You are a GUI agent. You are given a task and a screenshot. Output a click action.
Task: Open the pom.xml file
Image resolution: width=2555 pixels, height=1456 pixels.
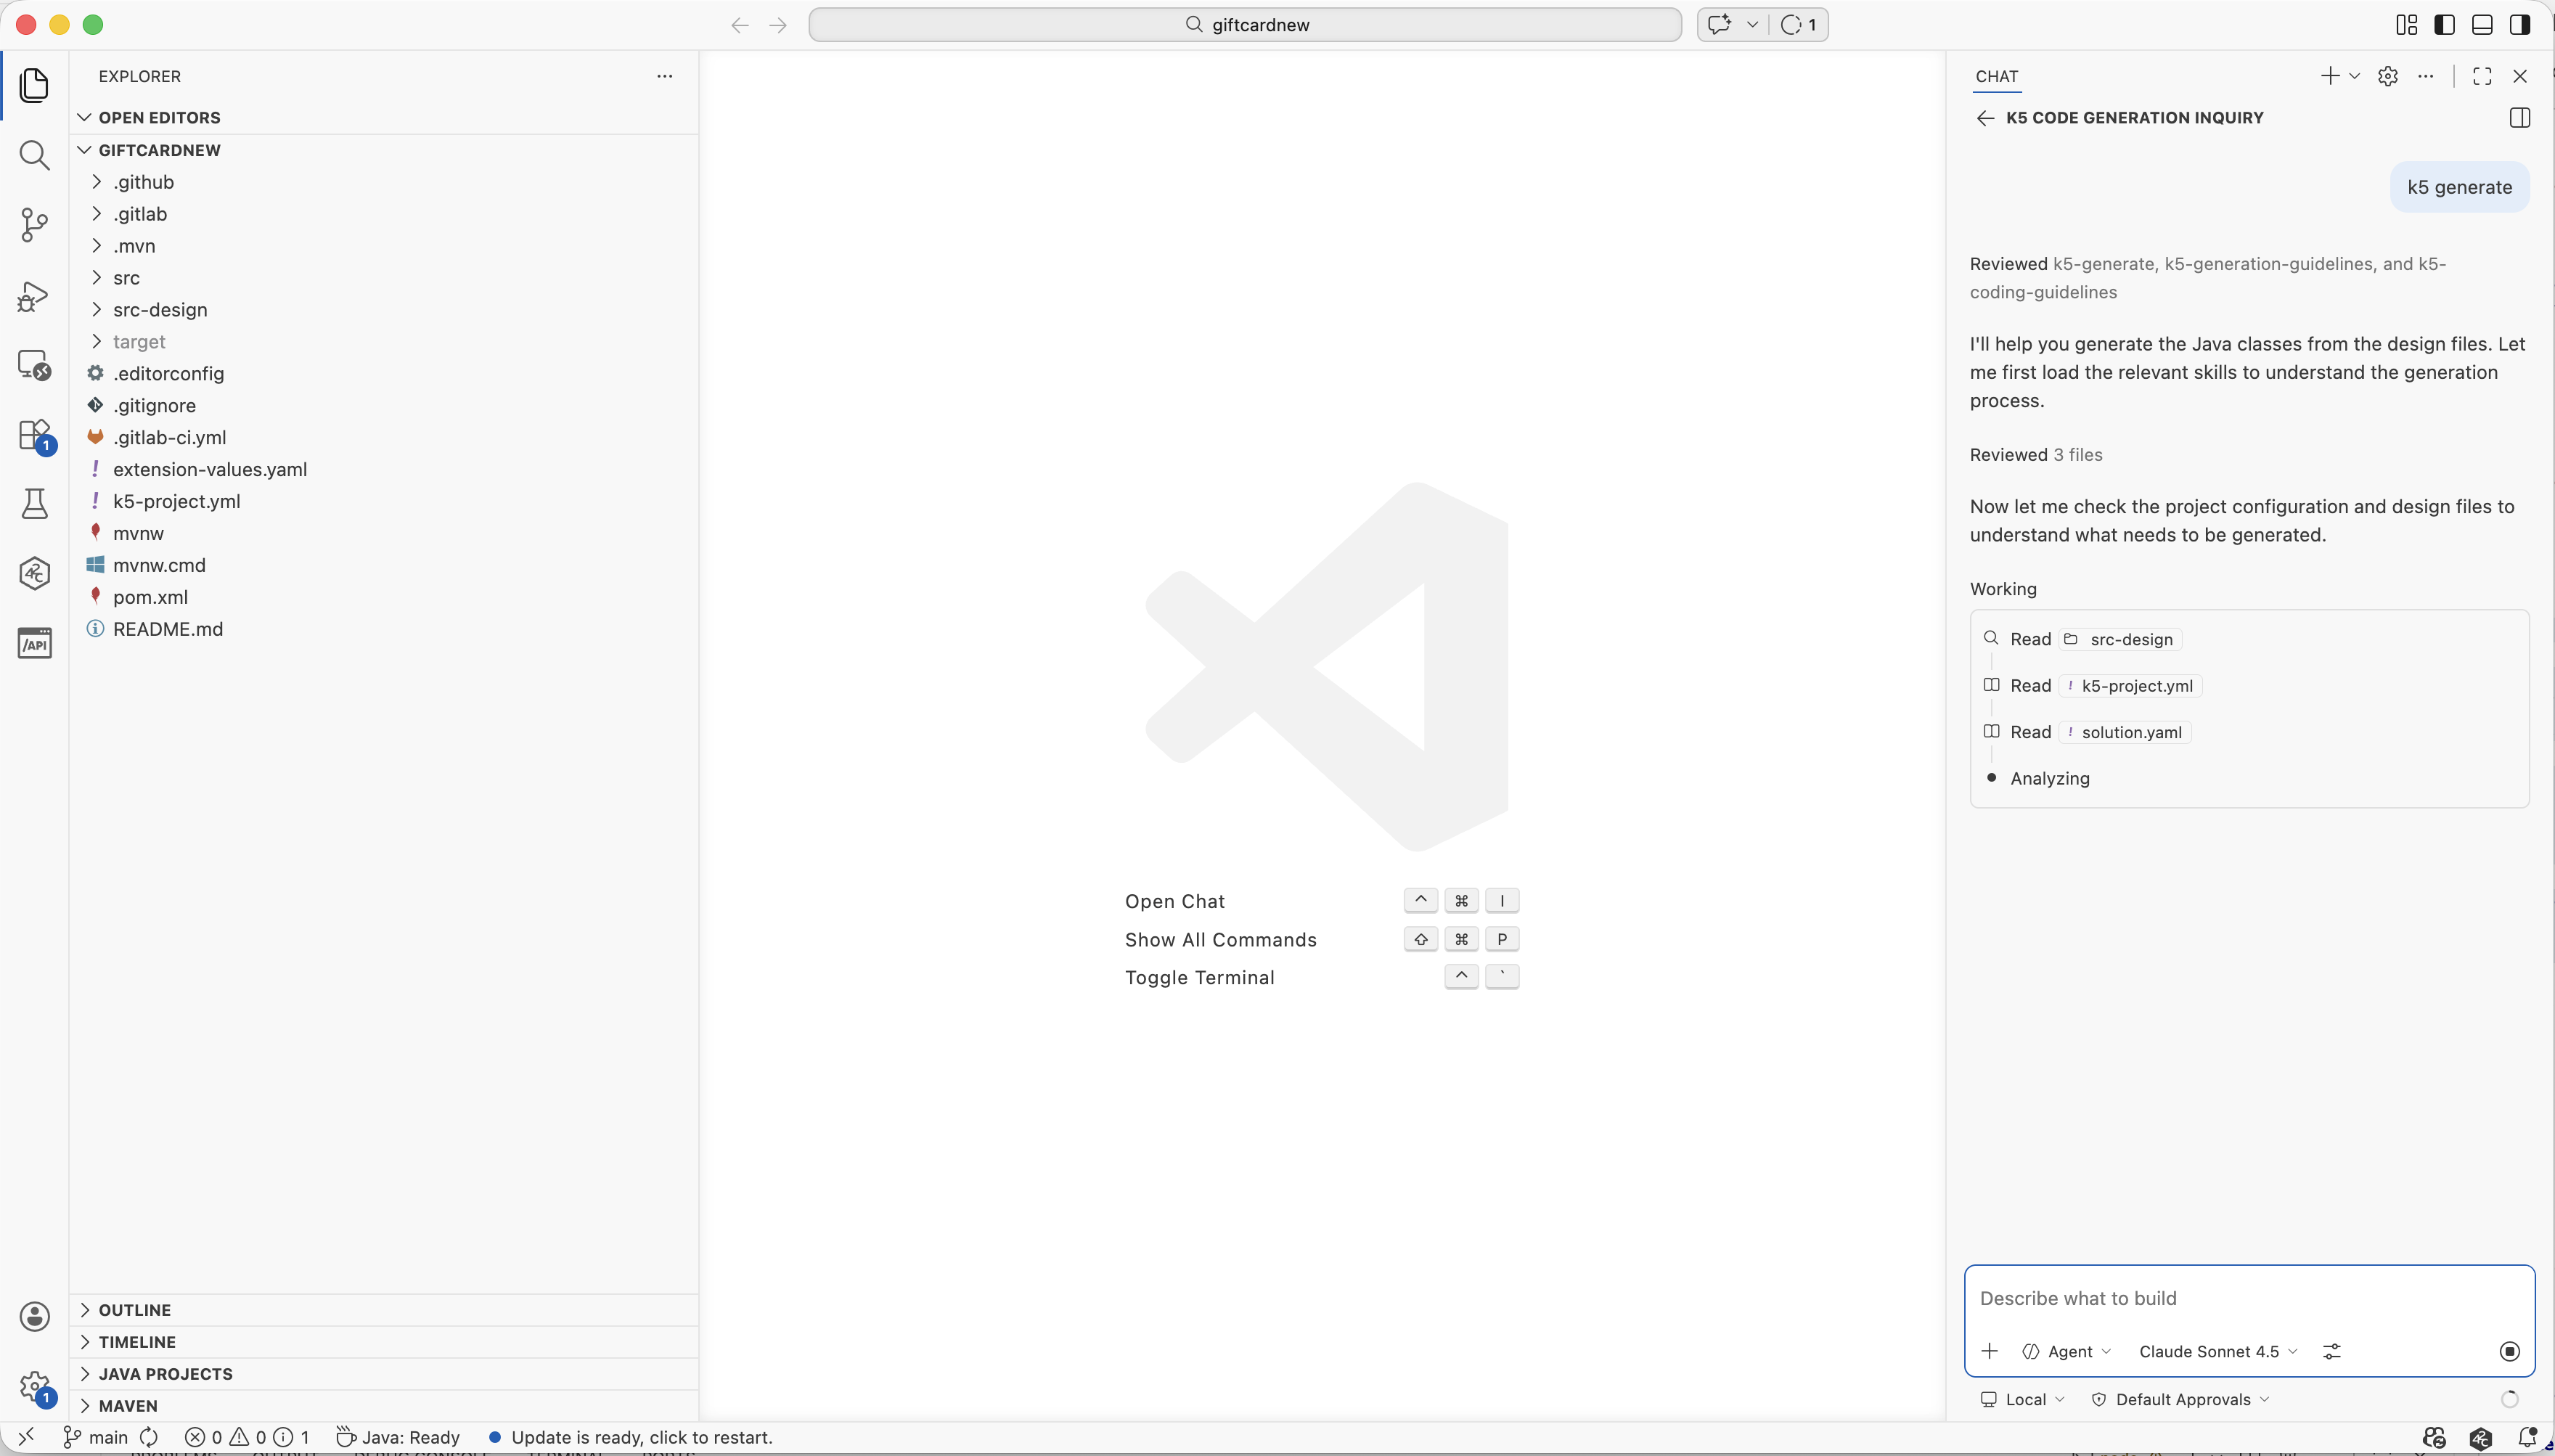pos(150,597)
